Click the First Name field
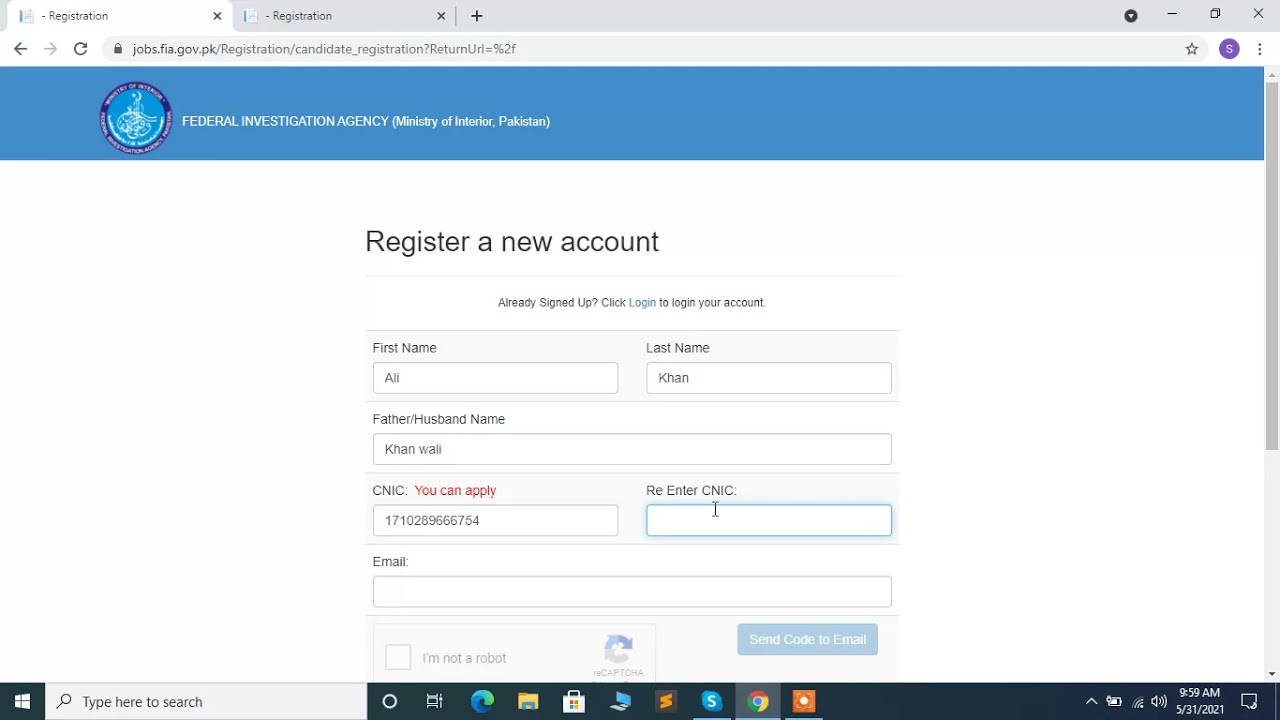1280x720 pixels. (x=495, y=378)
